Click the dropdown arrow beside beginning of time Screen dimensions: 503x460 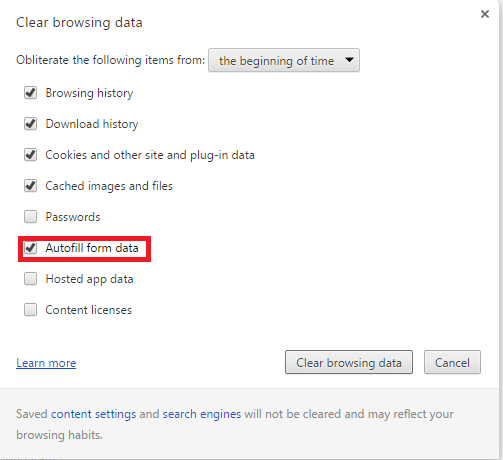pos(349,60)
